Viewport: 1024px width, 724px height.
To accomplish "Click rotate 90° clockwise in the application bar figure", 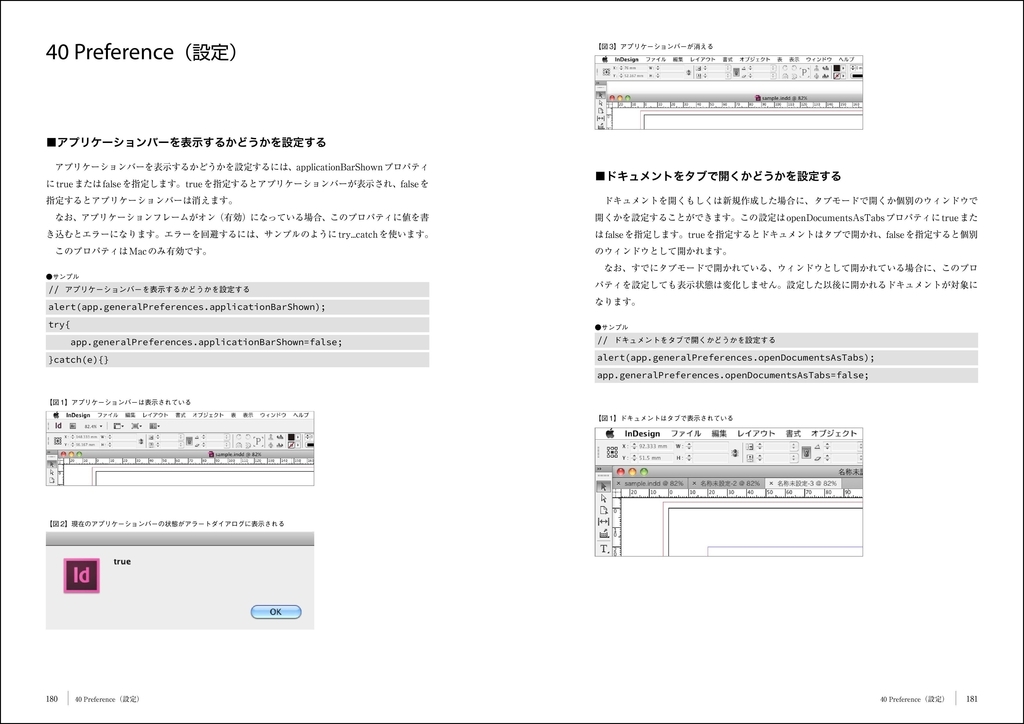I will click(238, 436).
